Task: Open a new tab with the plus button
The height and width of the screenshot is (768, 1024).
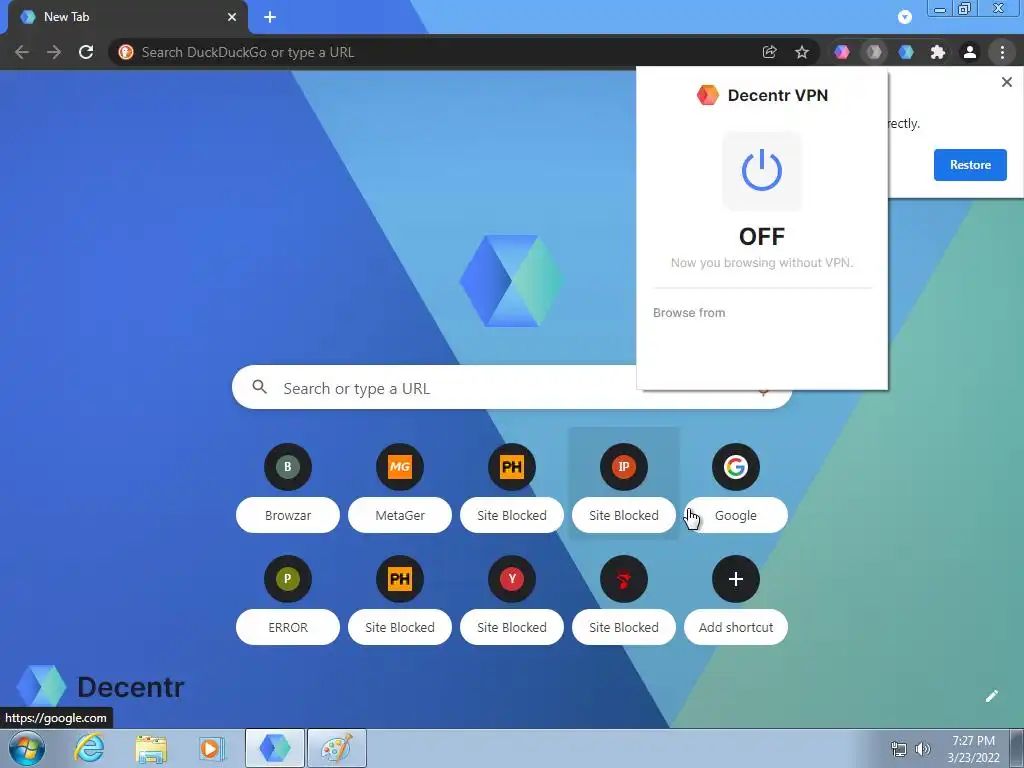Action: [x=270, y=17]
